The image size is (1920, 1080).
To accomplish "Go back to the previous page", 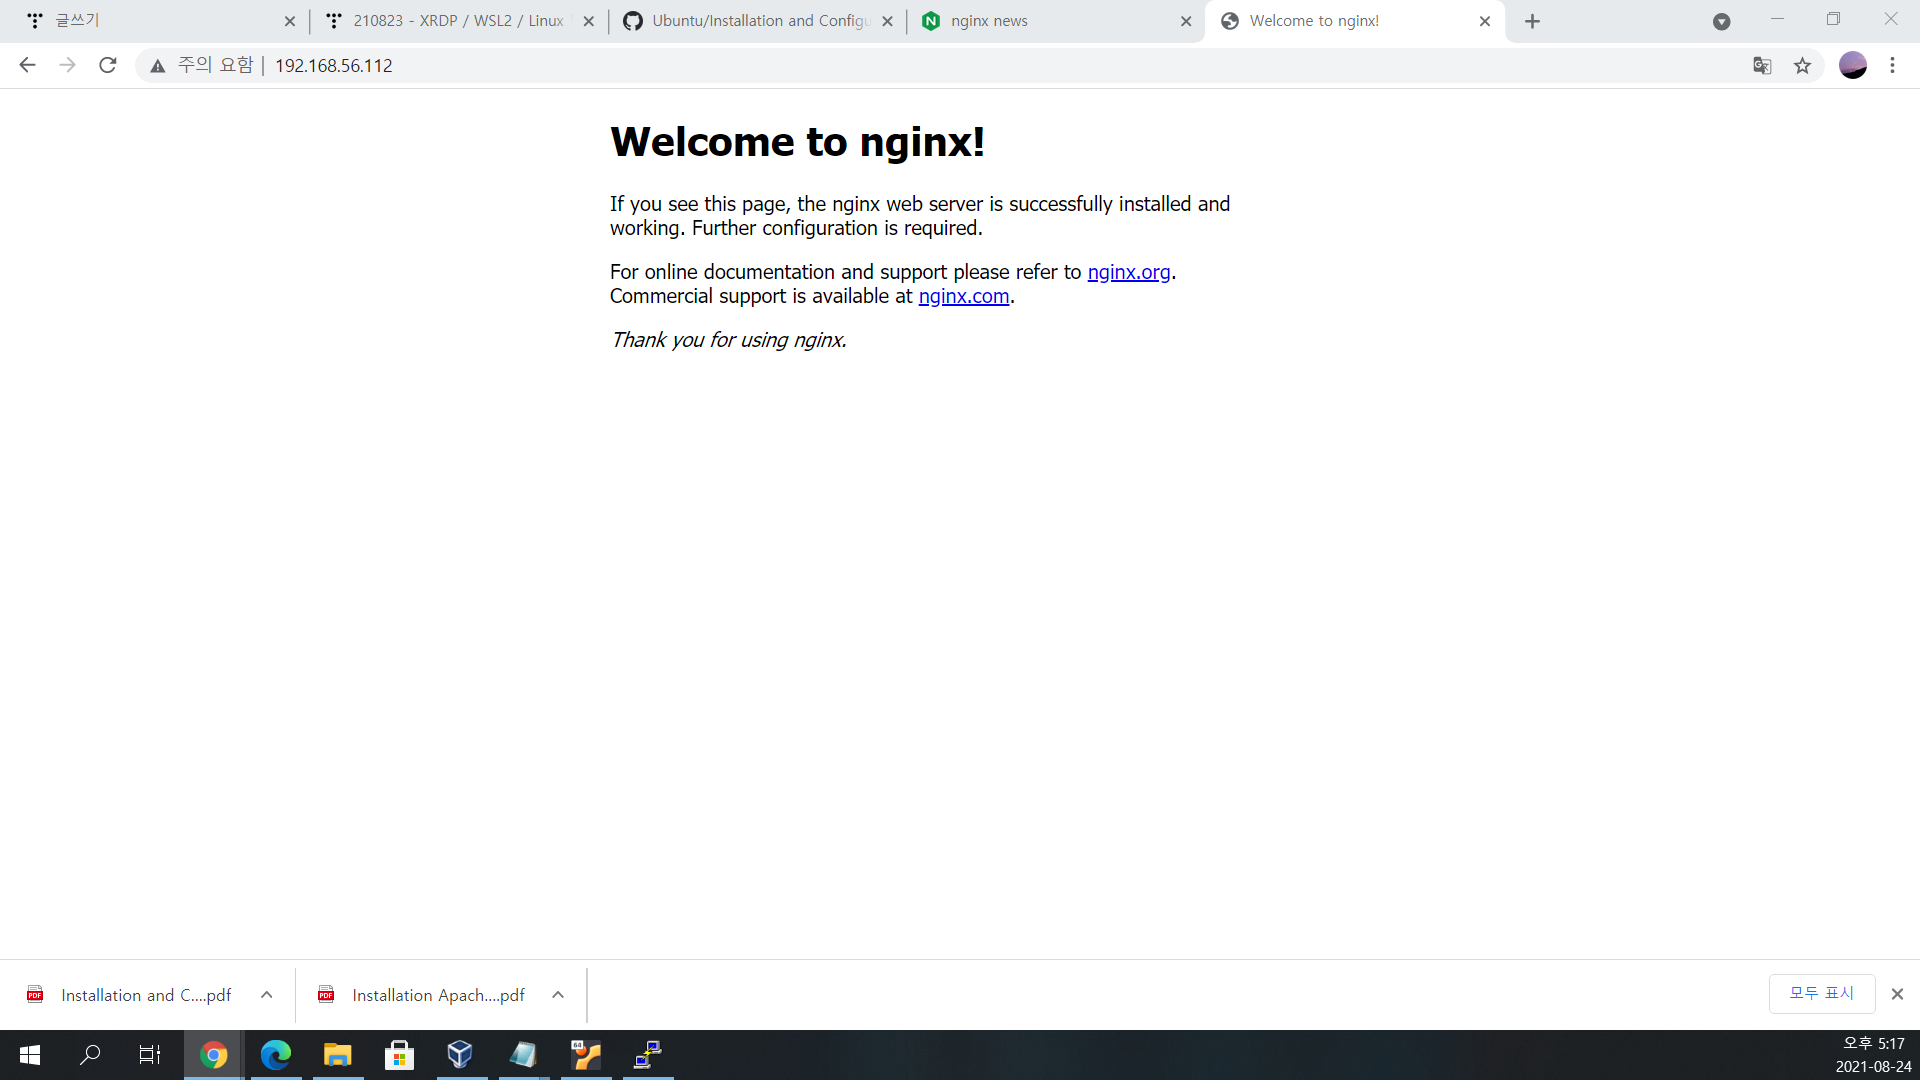I will click(27, 65).
